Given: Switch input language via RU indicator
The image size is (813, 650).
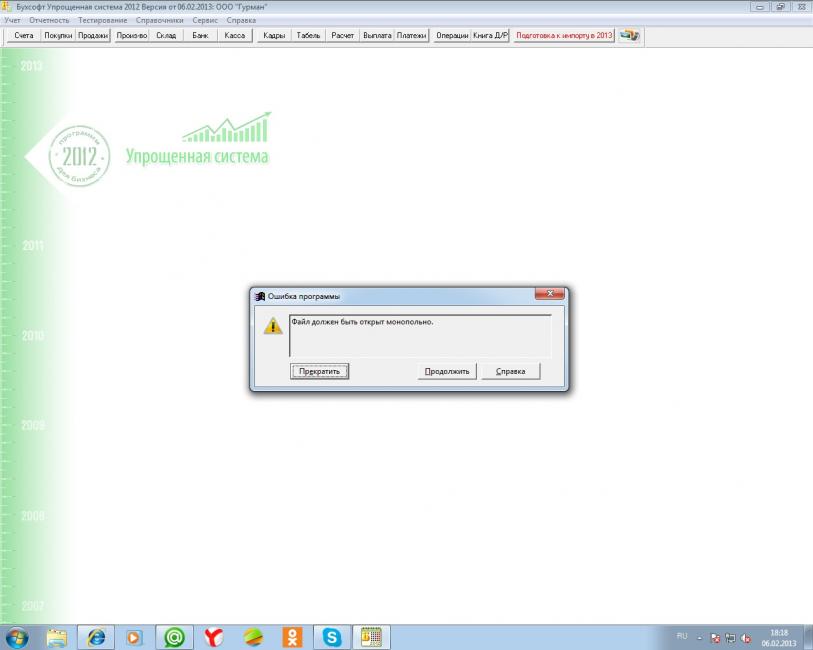Looking at the screenshot, I should [x=682, y=636].
